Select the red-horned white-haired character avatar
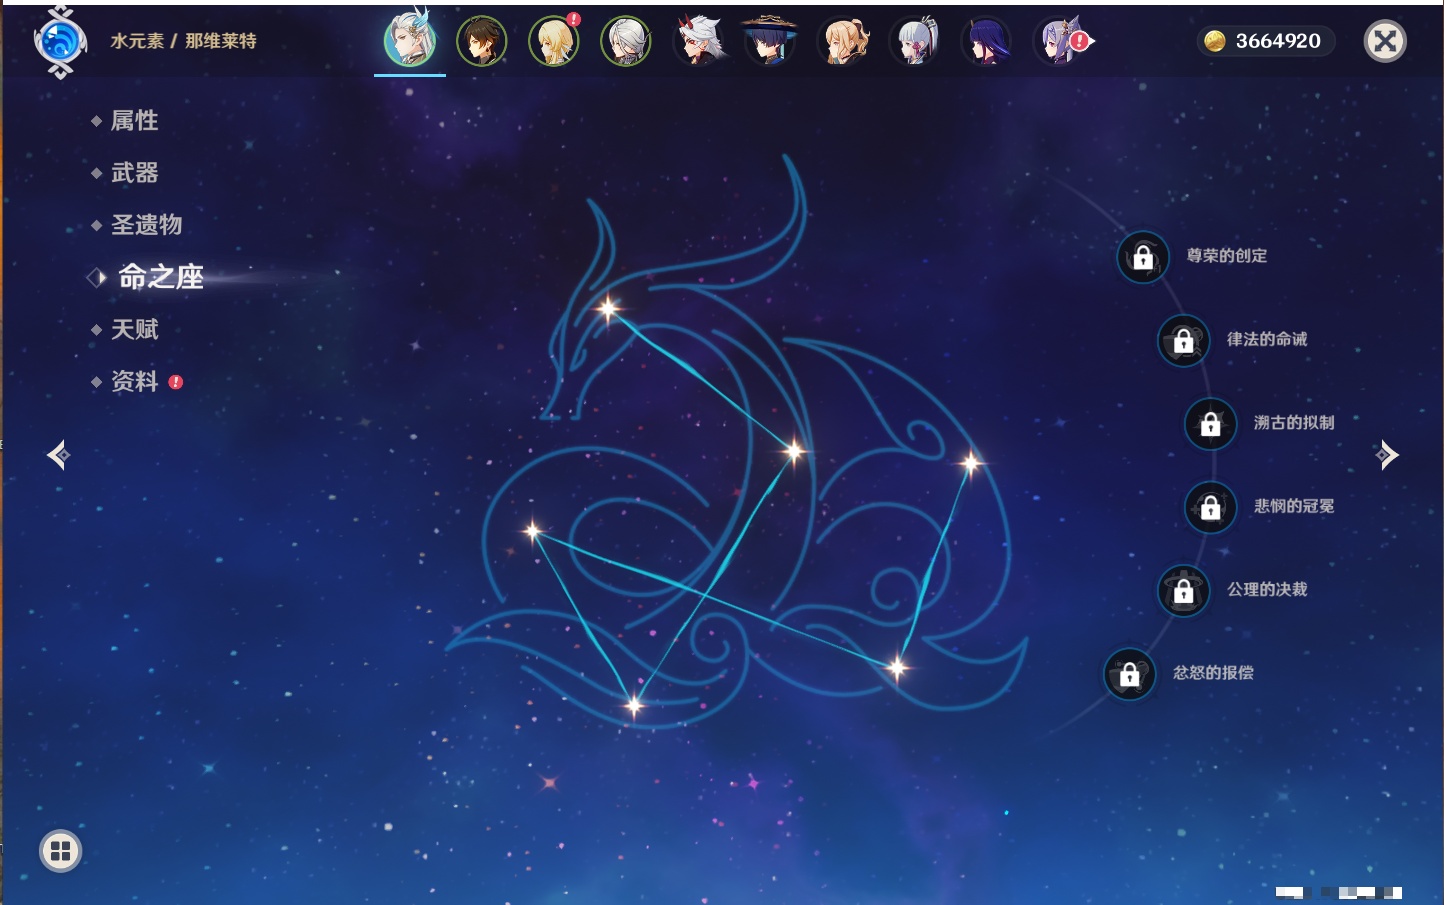Image resolution: width=1444 pixels, height=905 pixels. click(698, 41)
